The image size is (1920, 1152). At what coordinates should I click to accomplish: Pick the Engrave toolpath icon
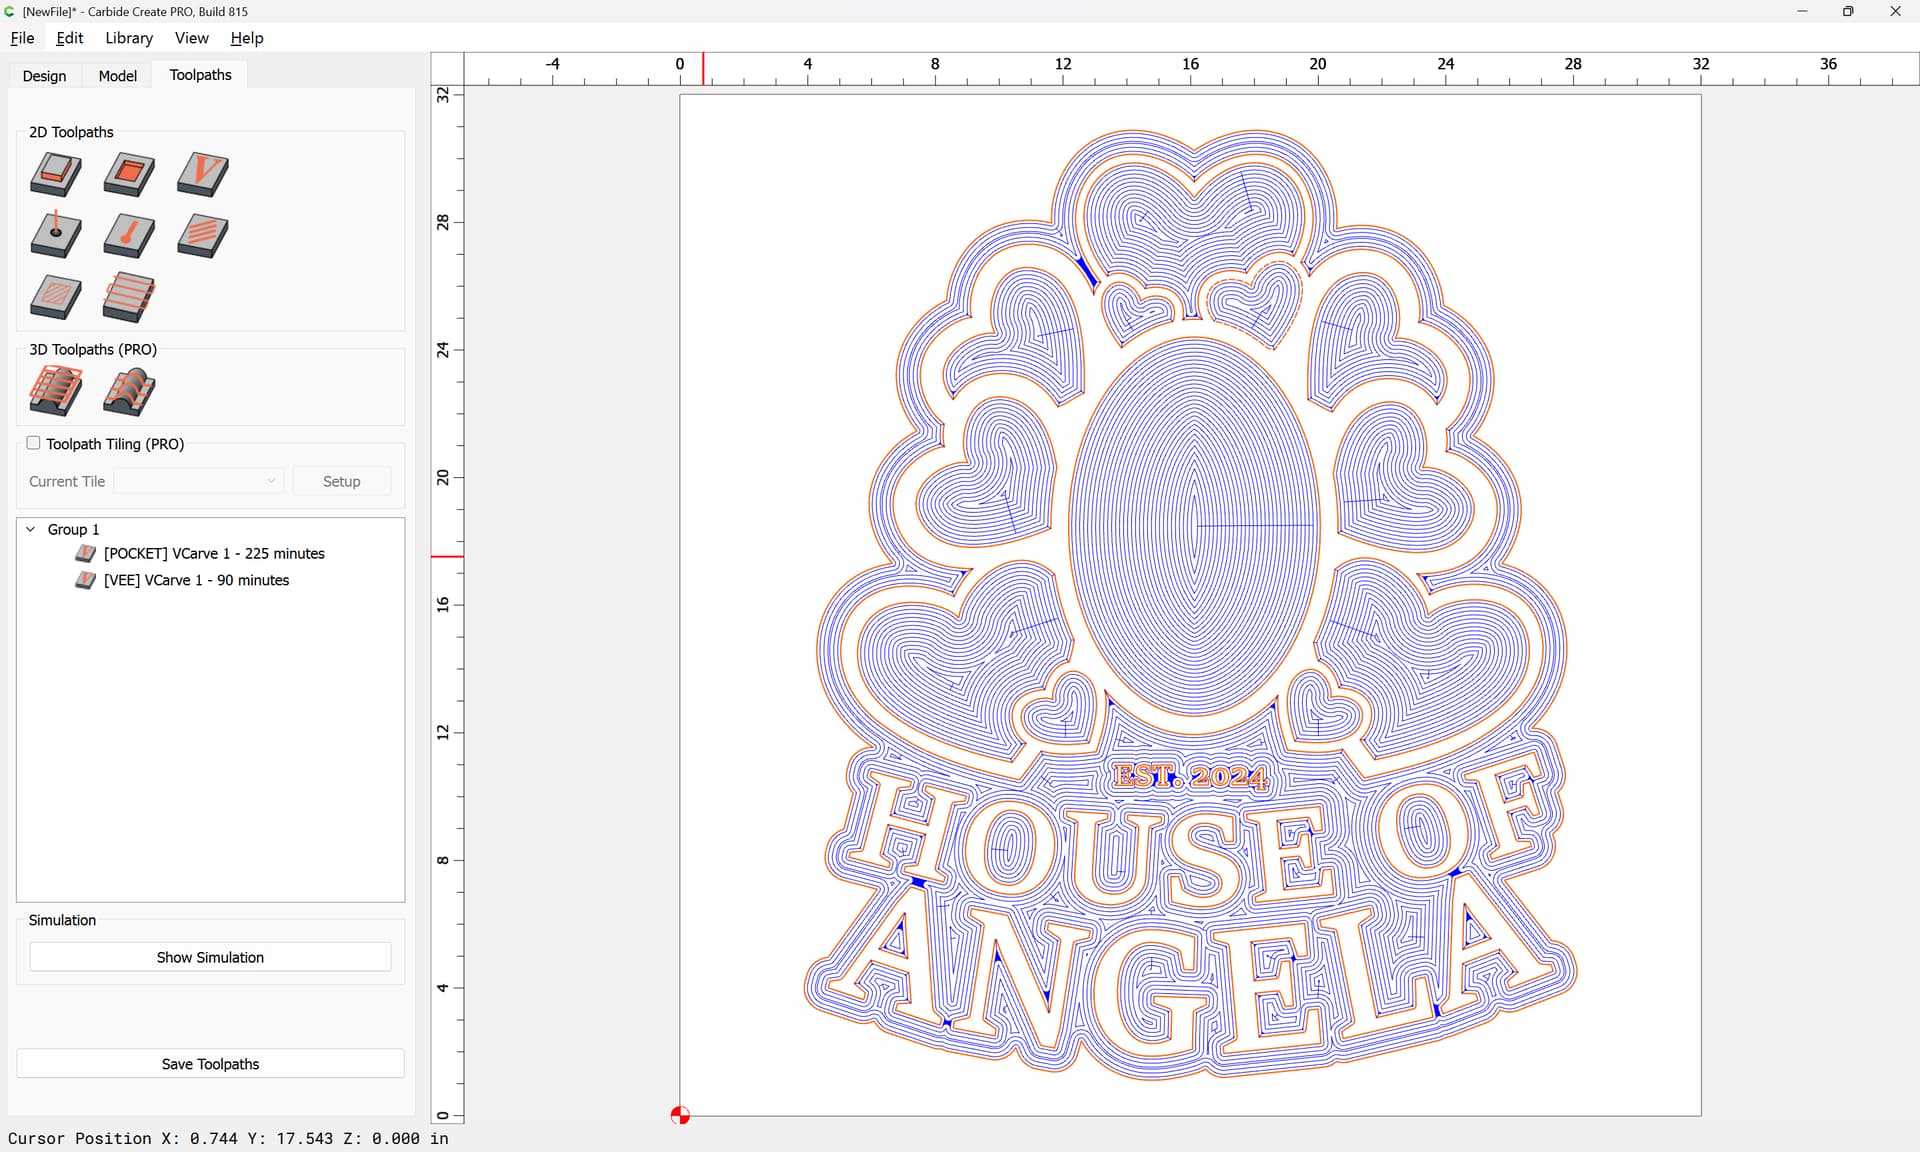[129, 236]
